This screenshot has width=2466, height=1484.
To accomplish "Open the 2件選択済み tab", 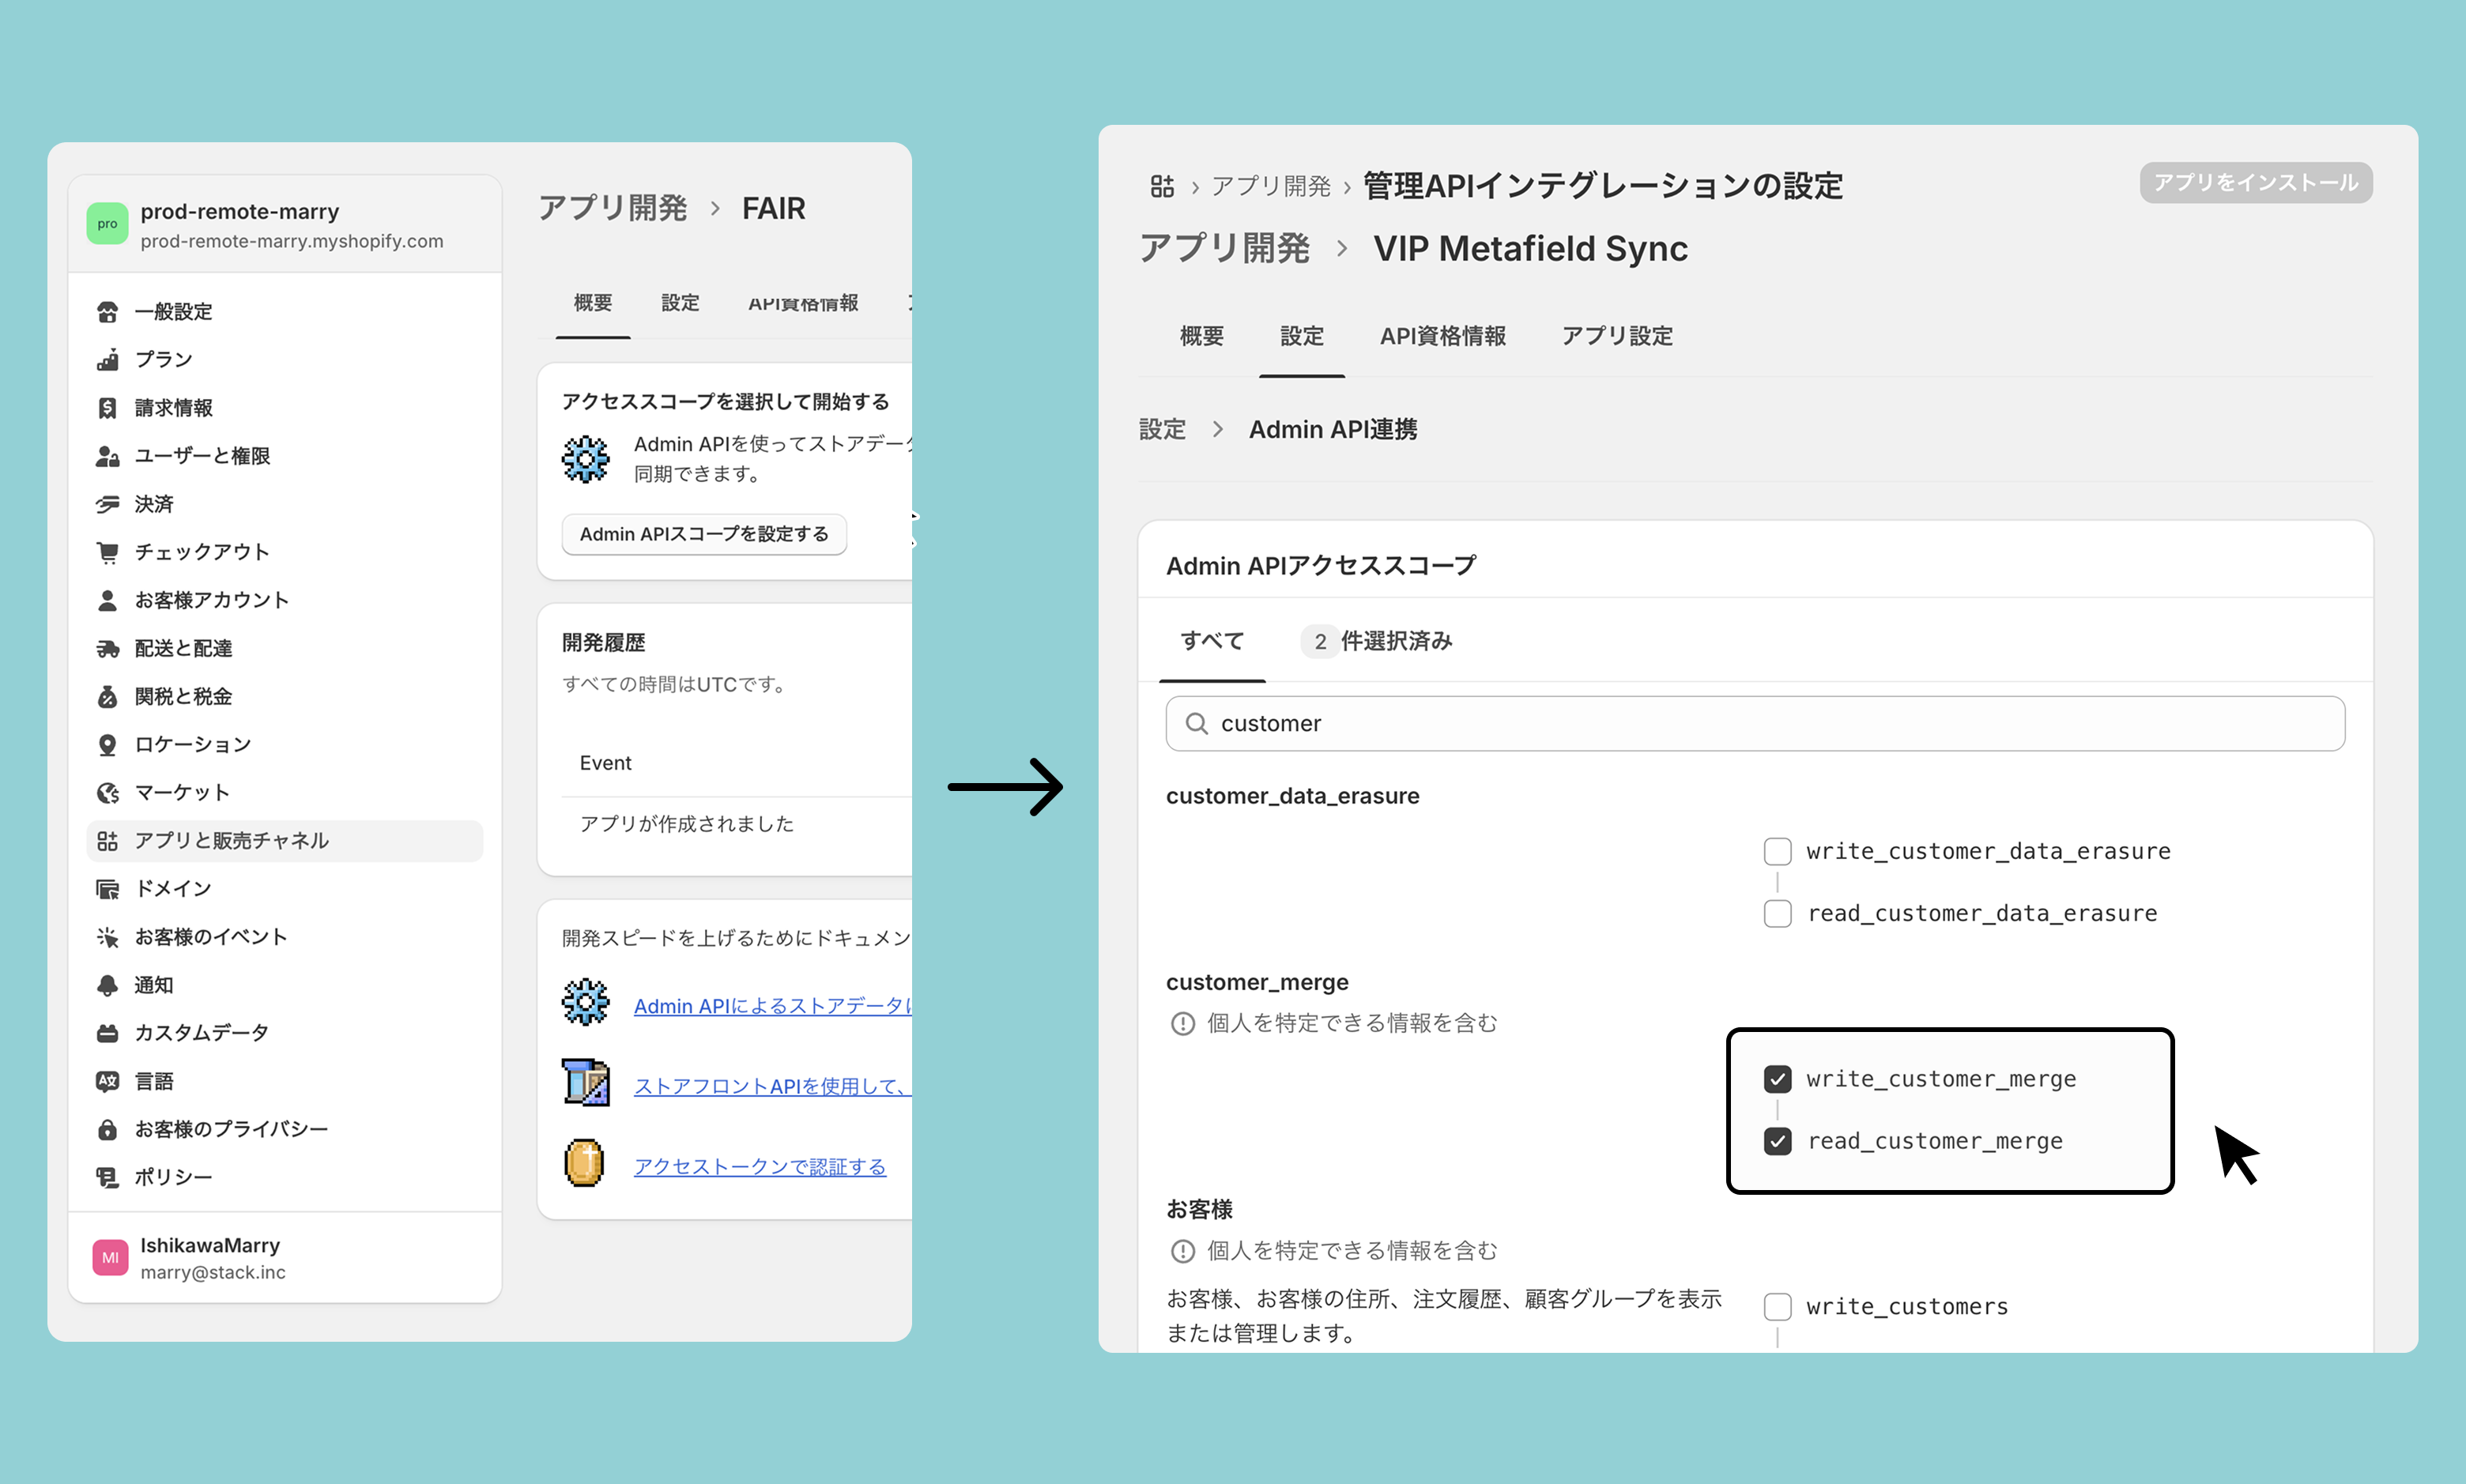I will 1377,641.
